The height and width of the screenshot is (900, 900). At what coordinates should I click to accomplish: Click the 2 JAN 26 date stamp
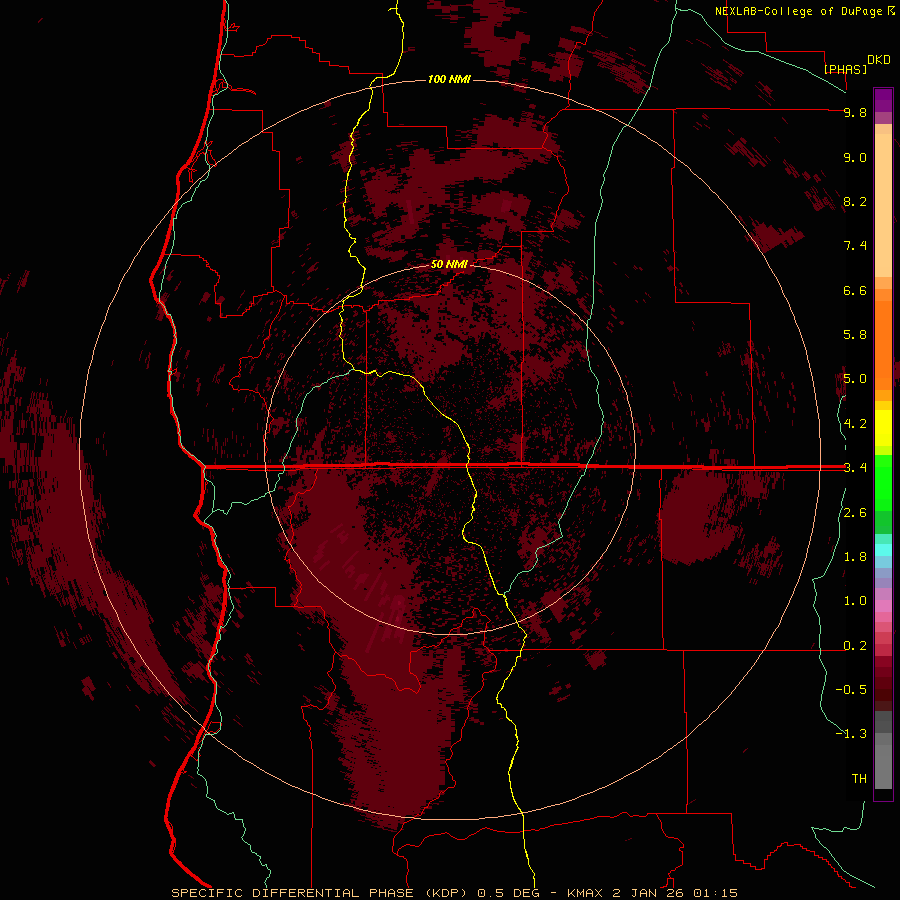click(x=649, y=893)
